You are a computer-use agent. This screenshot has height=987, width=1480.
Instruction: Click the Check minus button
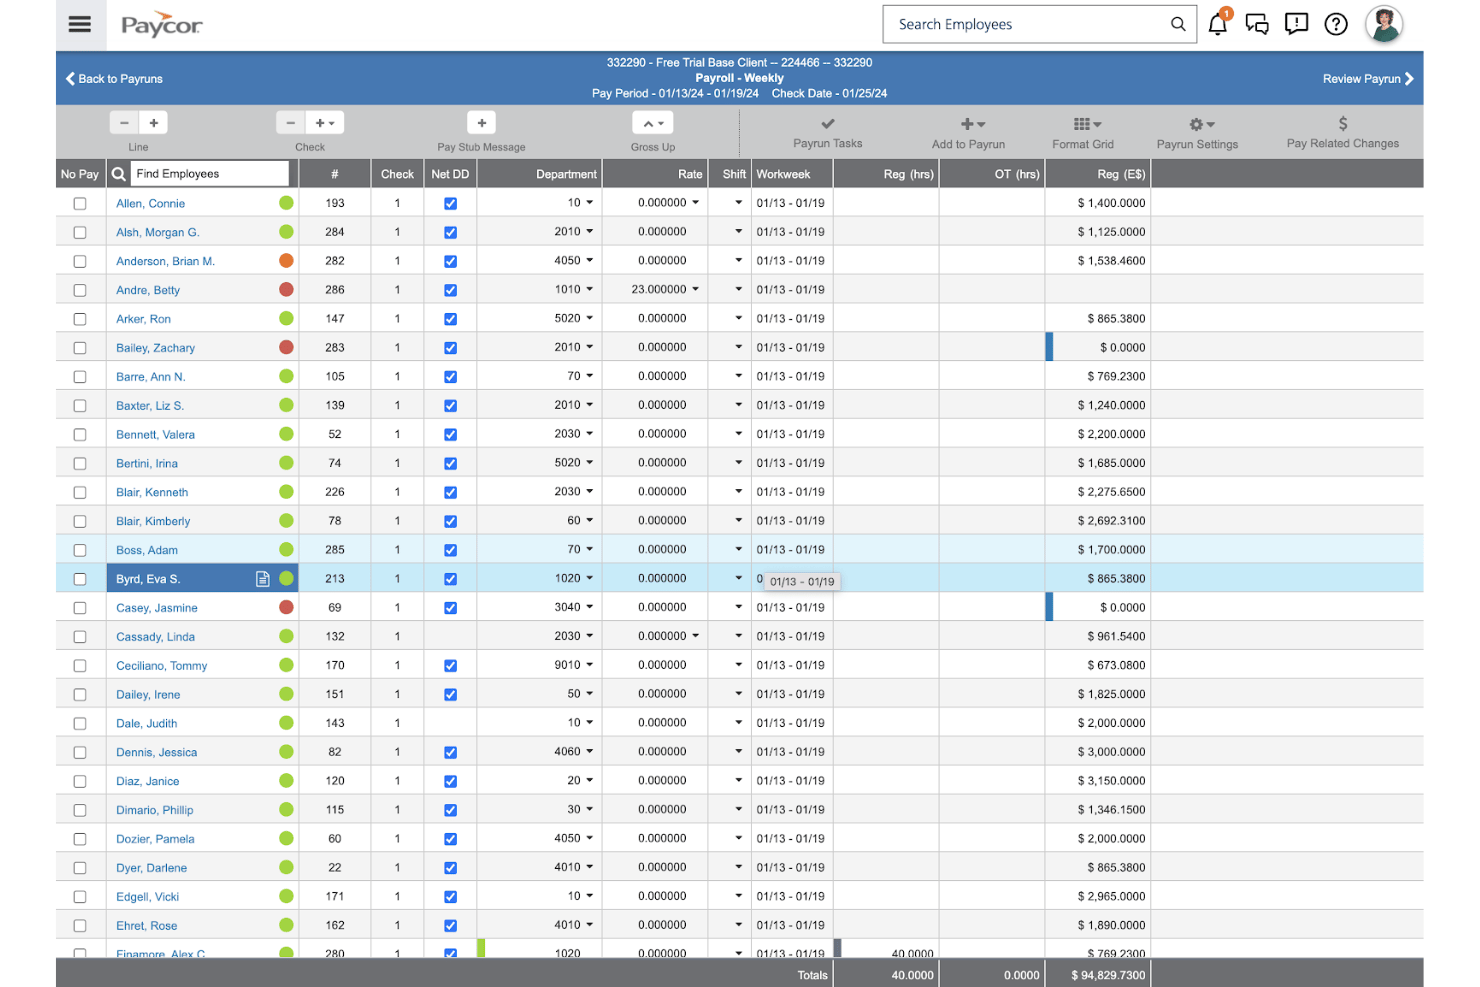(x=290, y=123)
